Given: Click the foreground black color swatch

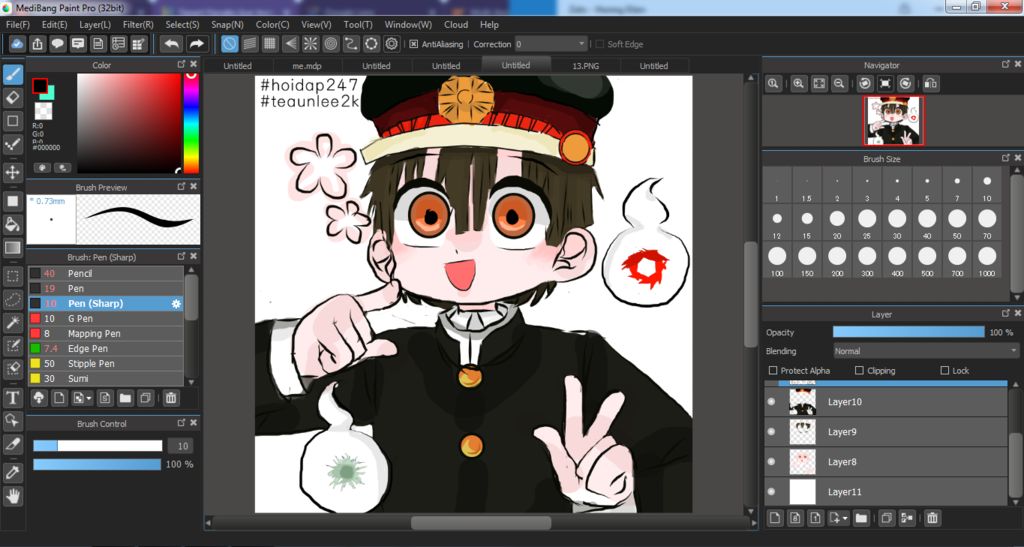Looking at the screenshot, I should click(40, 86).
